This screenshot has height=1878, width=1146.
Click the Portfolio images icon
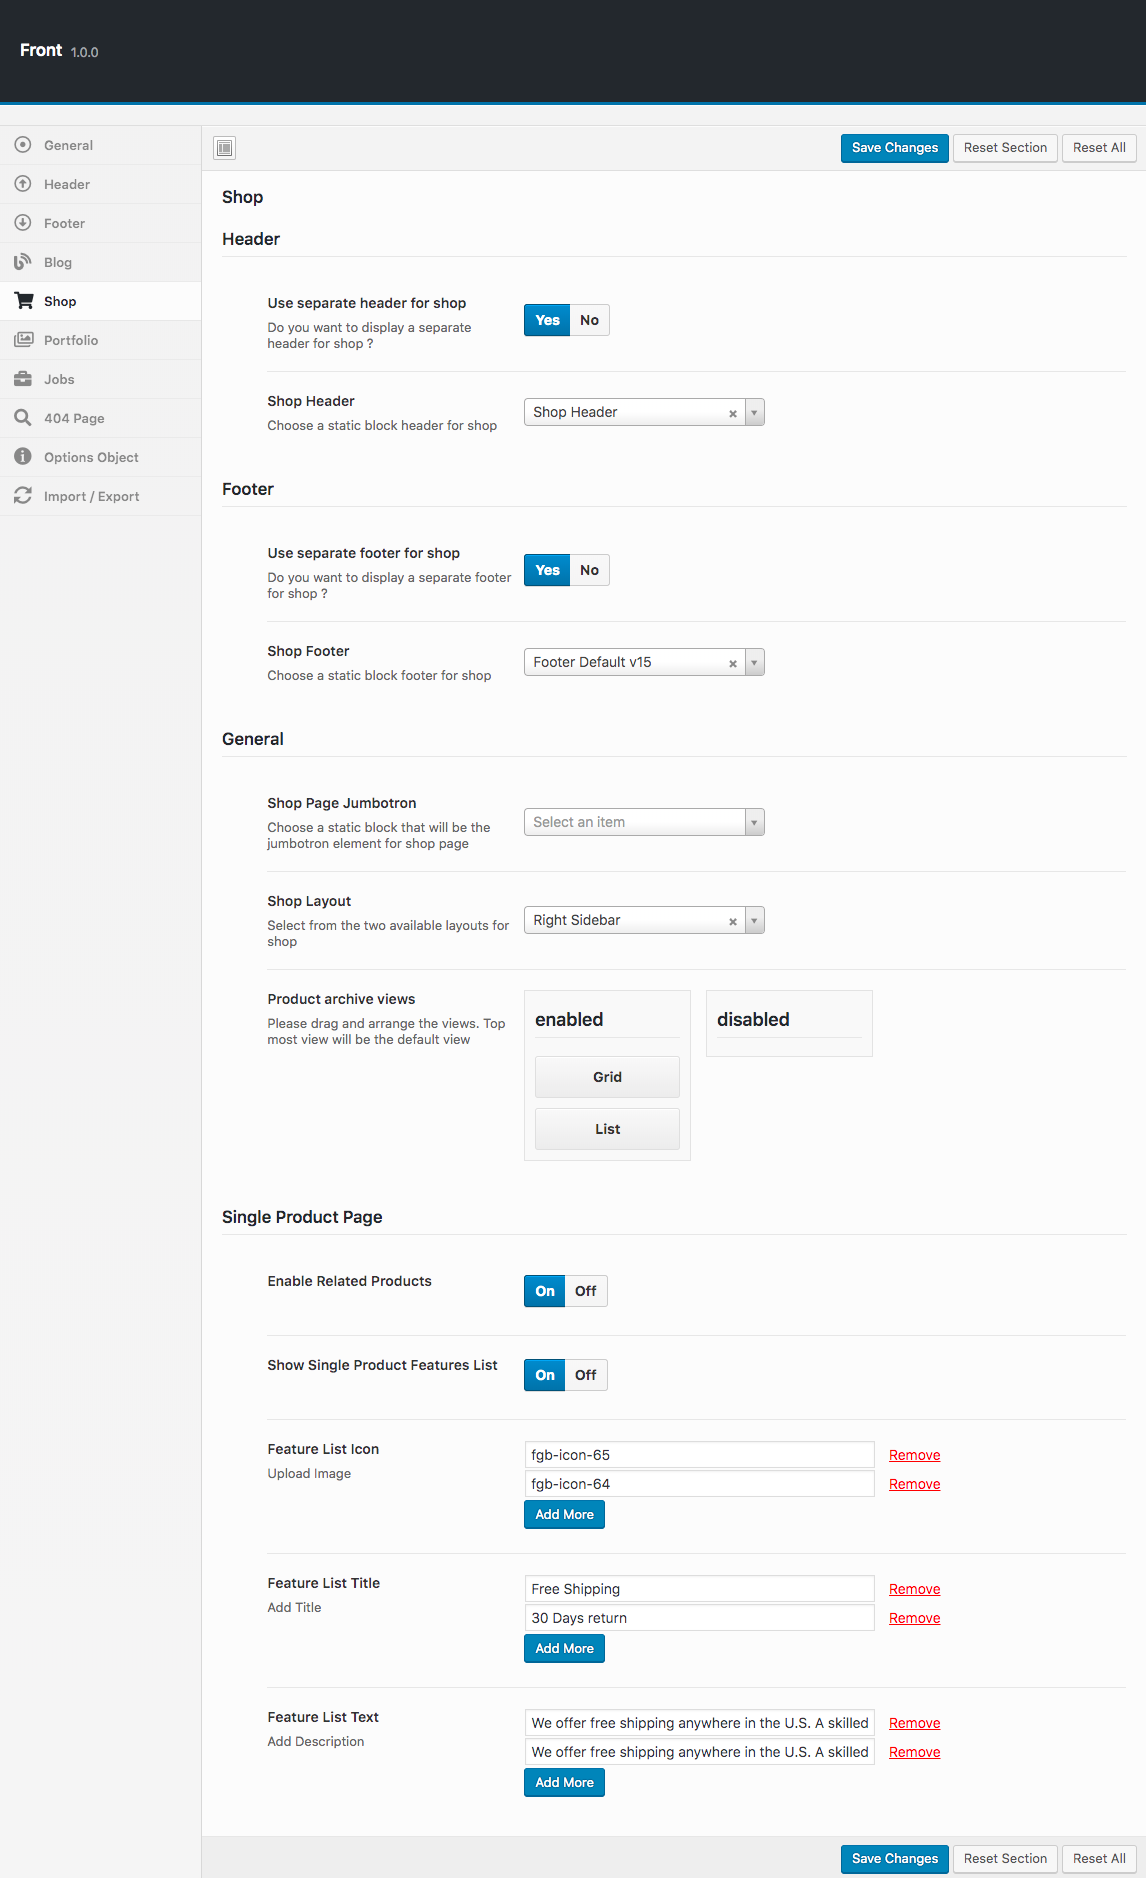click(23, 340)
